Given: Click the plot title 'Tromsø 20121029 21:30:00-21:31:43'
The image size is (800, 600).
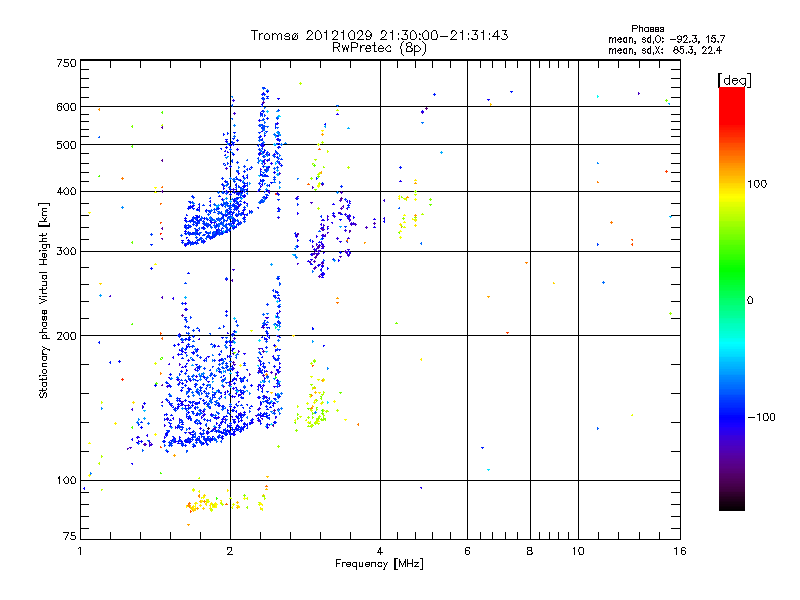Looking at the screenshot, I should click(379, 35).
